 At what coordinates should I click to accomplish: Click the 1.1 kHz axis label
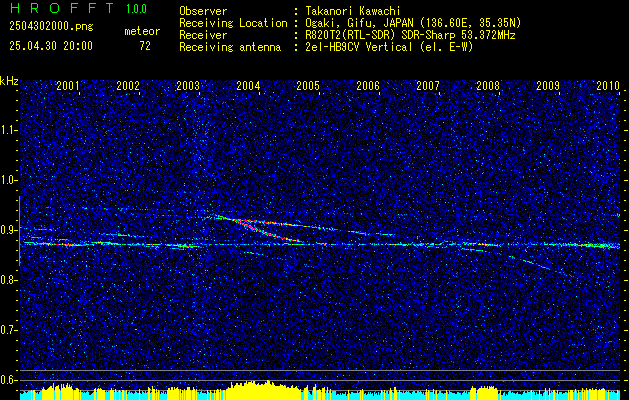point(8,130)
